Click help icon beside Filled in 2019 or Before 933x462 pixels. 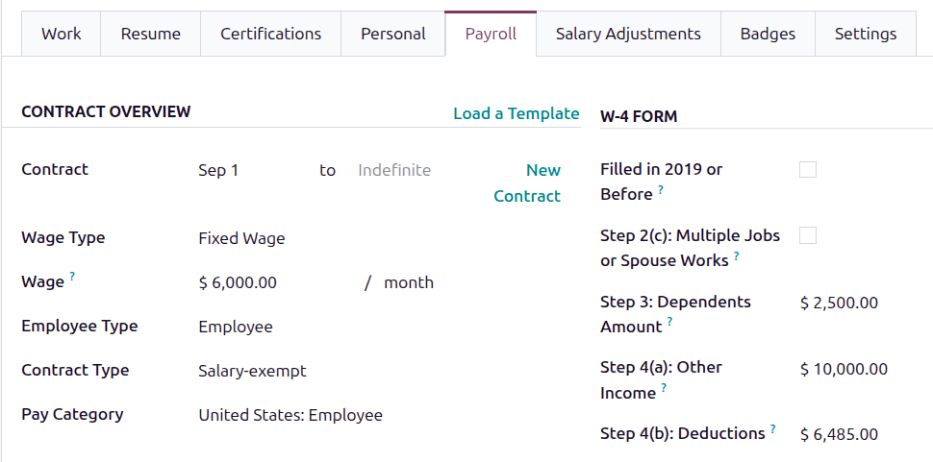click(660, 189)
